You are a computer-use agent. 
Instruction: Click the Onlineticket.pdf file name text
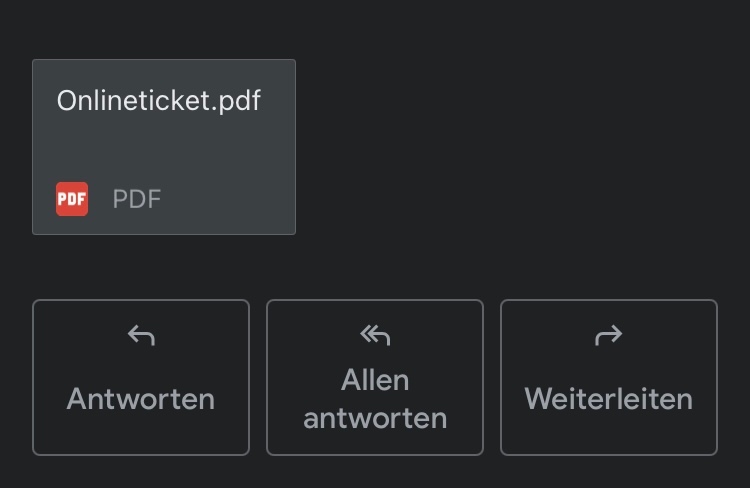point(159,101)
